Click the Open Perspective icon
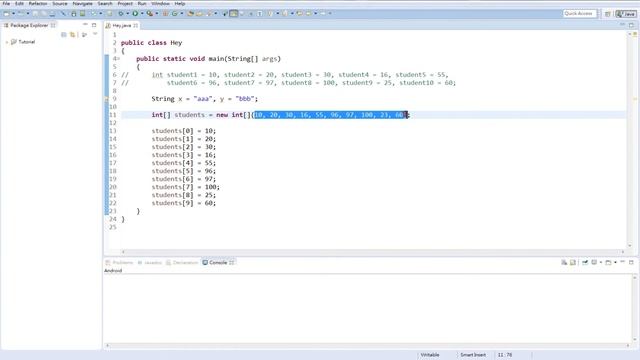The image size is (640, 360). pos(607,14)
